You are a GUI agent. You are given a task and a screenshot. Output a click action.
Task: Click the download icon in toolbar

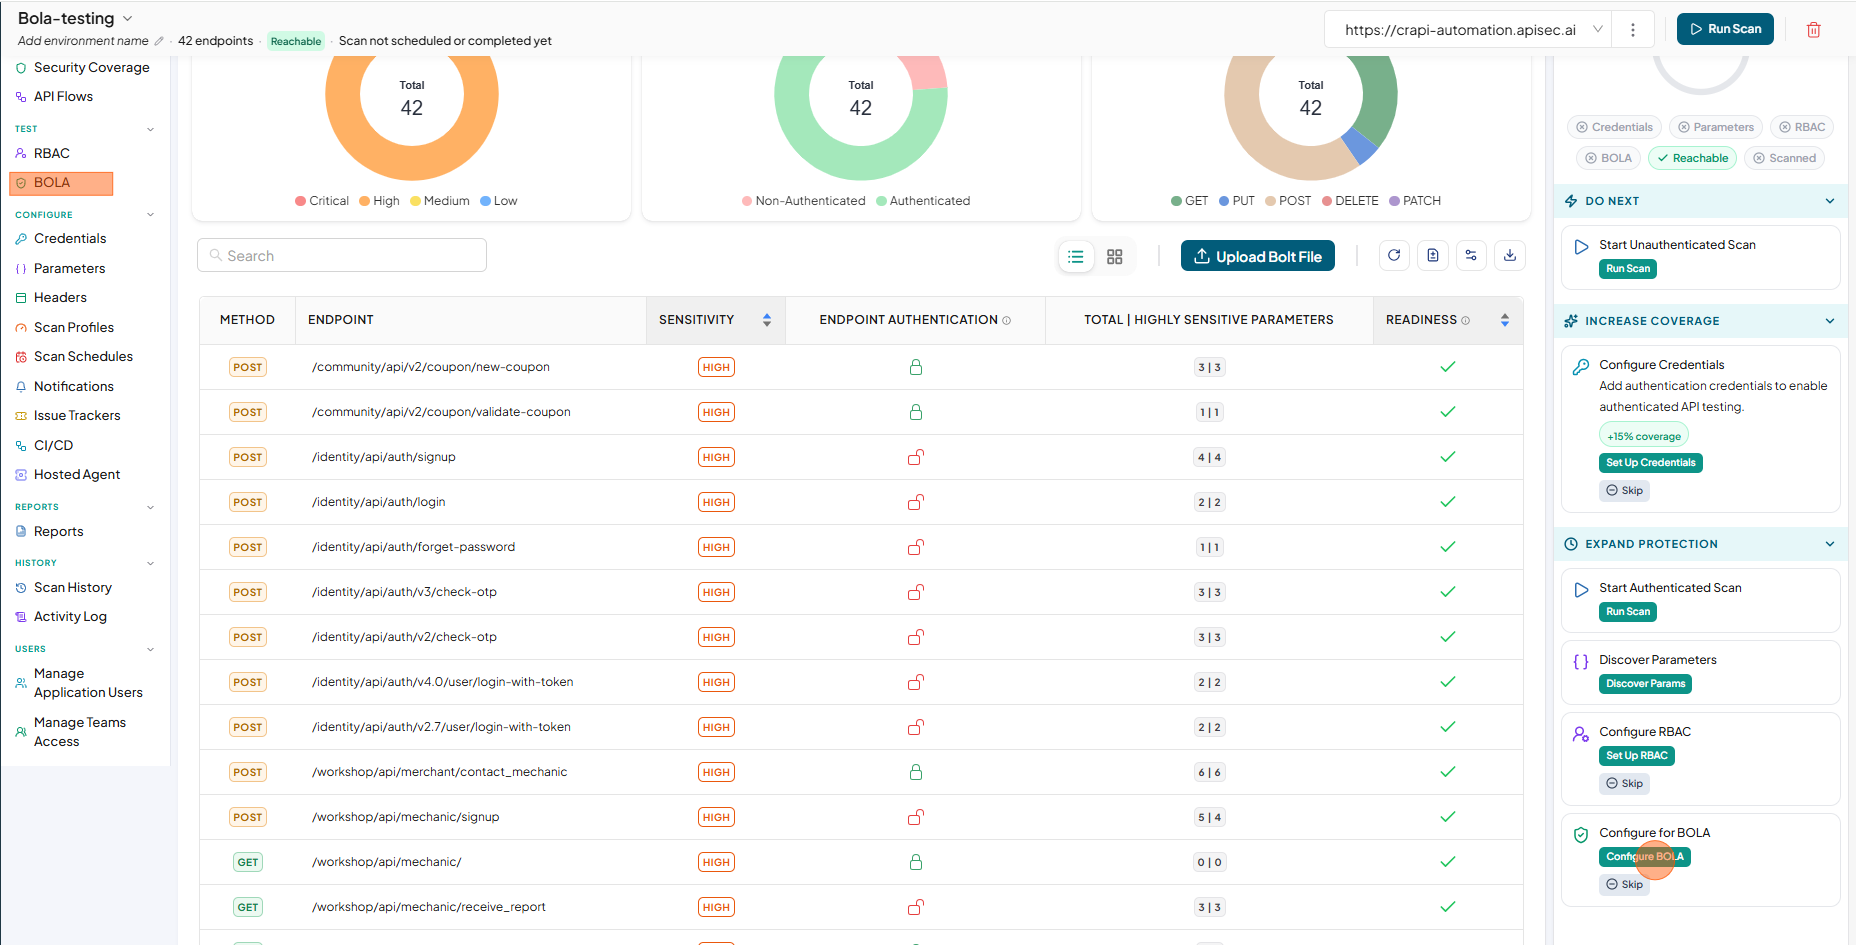coord(1510,256)
